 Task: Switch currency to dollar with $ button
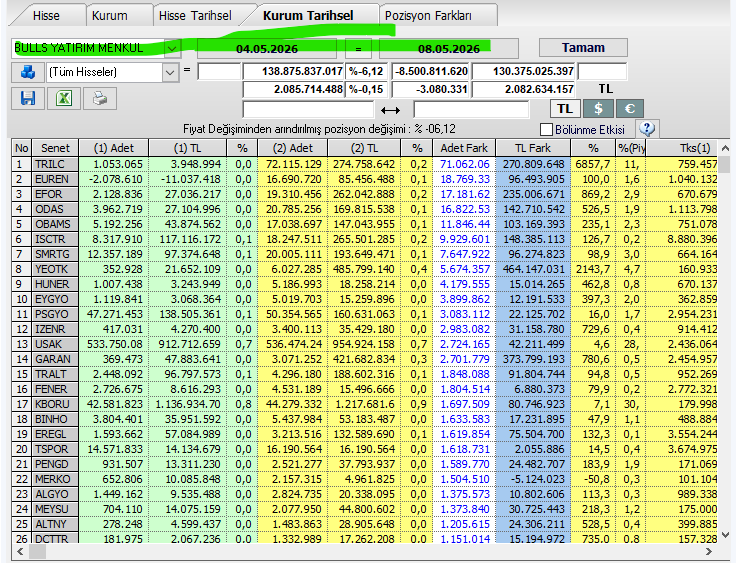pos(598,109)
